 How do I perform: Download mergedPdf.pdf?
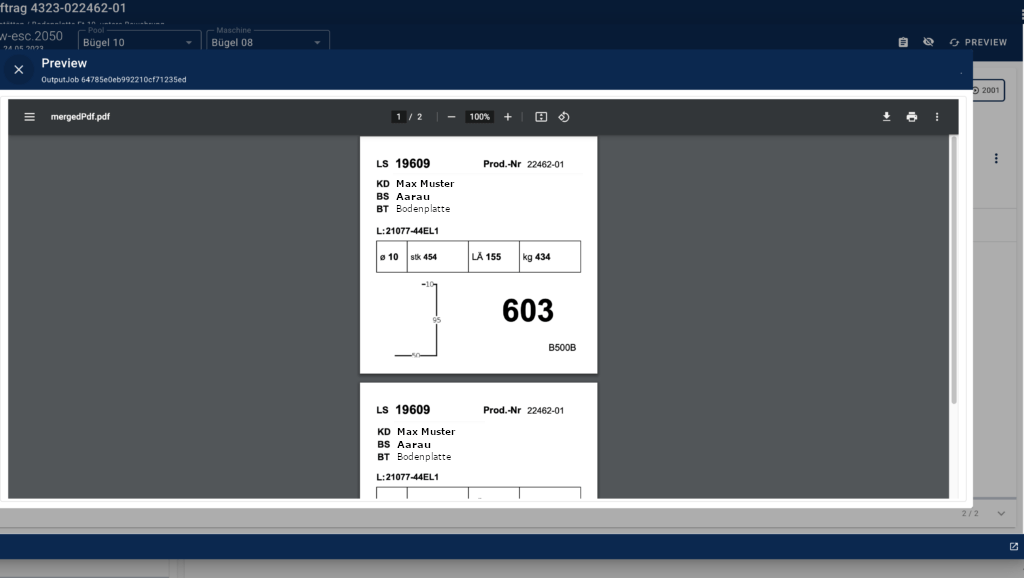886,117
